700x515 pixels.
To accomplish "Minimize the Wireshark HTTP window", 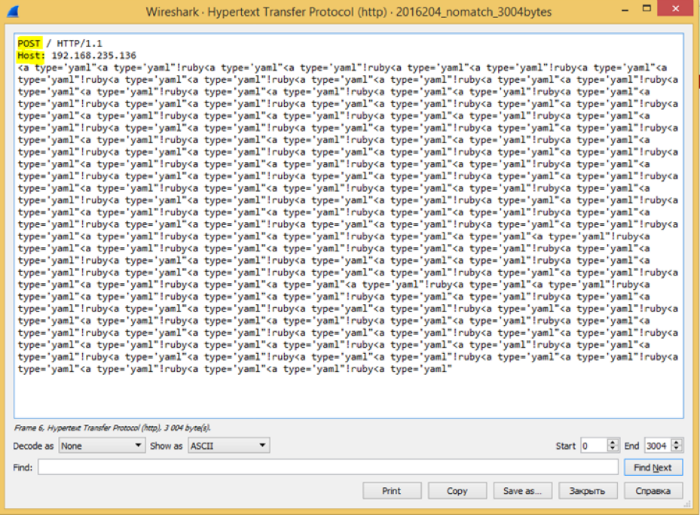I will coord(625,9).
